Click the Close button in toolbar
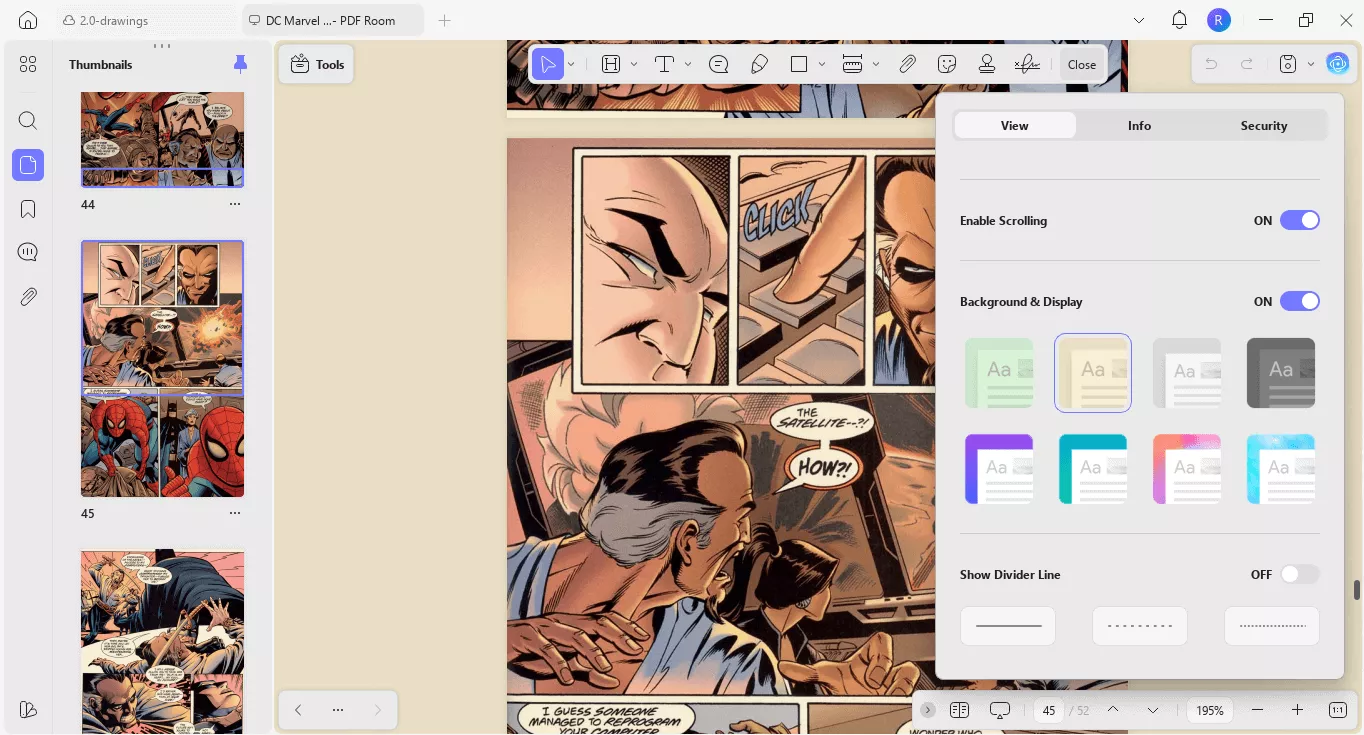 click(x=1081, y=64)
